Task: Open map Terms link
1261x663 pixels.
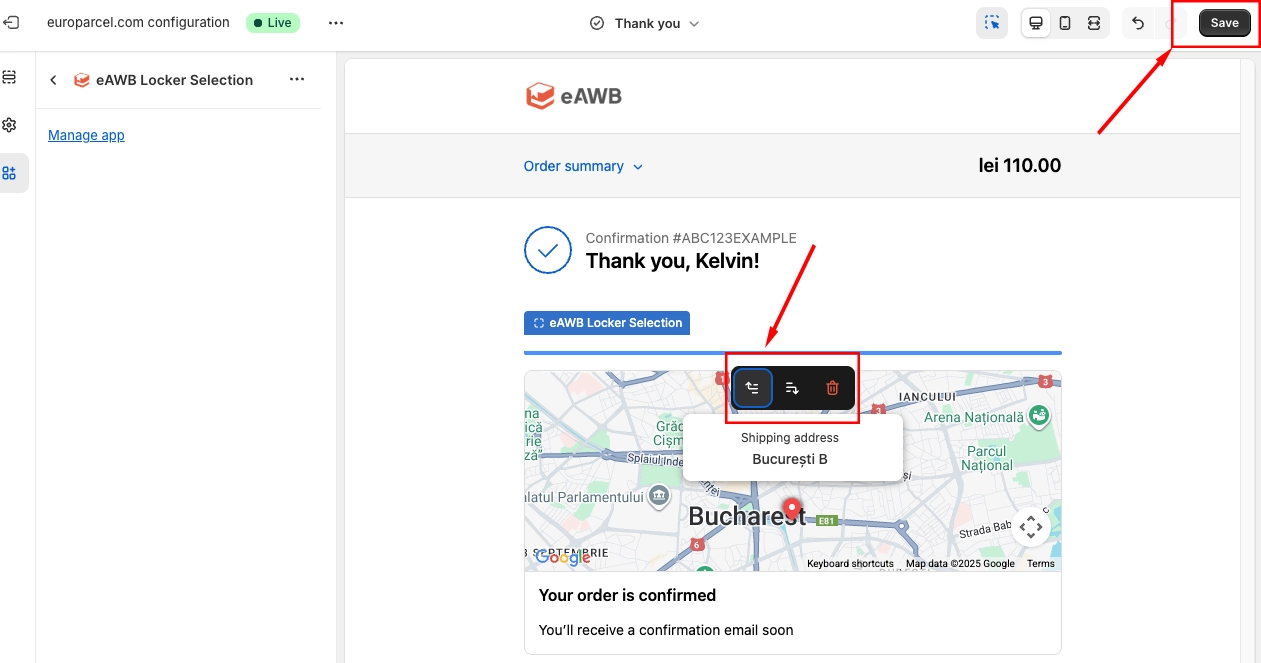Action: click(x=1041, y=564)
